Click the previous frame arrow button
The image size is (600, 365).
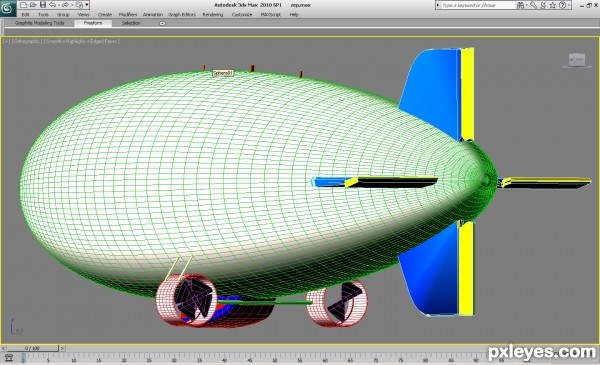click(x=3, y=349)
